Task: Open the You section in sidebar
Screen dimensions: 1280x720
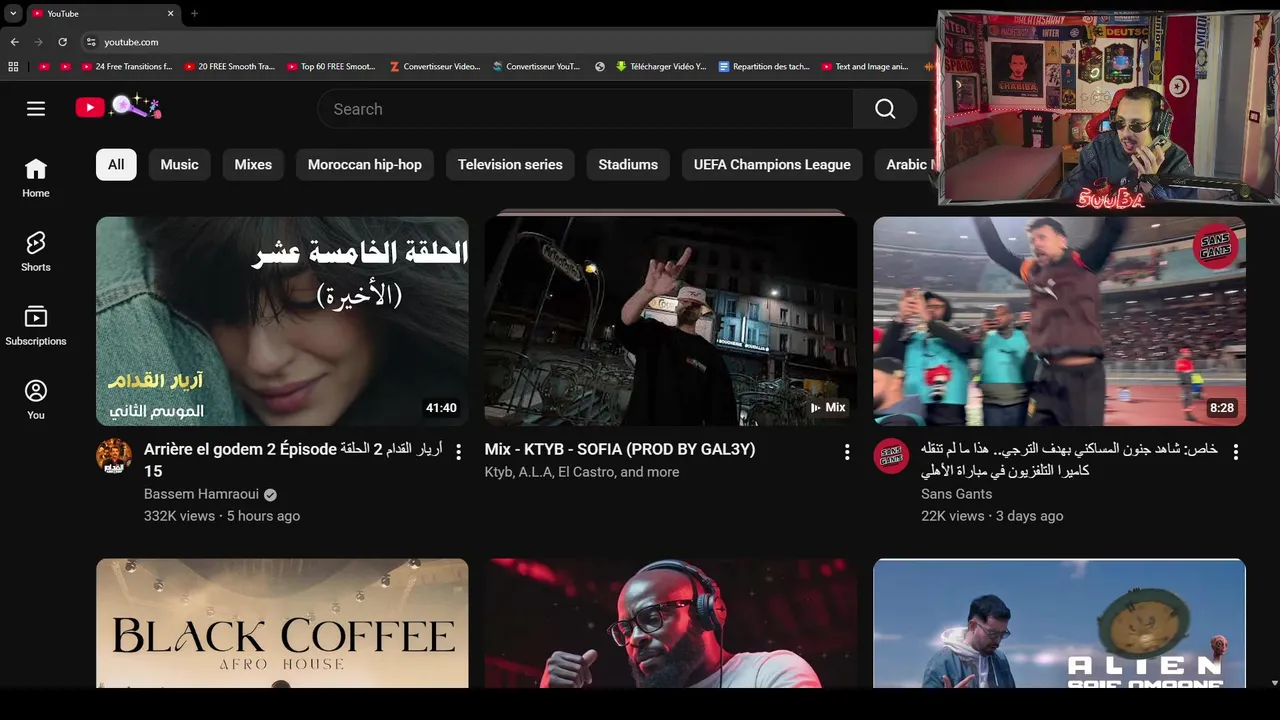Action: (x=36, y=400)
